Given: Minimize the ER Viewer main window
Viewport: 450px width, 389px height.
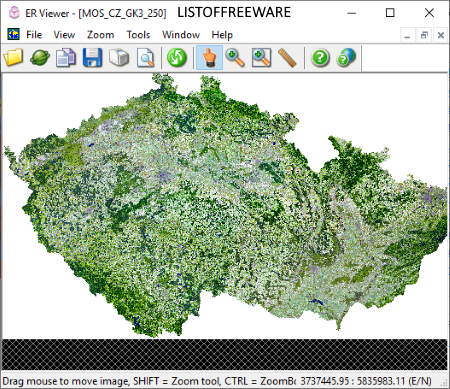Looking at the screenshot, I should [352, 13].
